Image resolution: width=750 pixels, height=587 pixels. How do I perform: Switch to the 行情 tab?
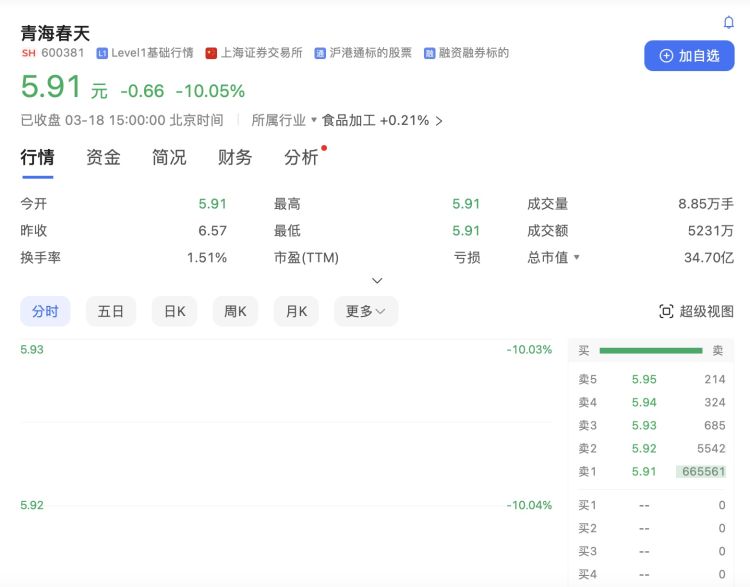click(37, 157)
